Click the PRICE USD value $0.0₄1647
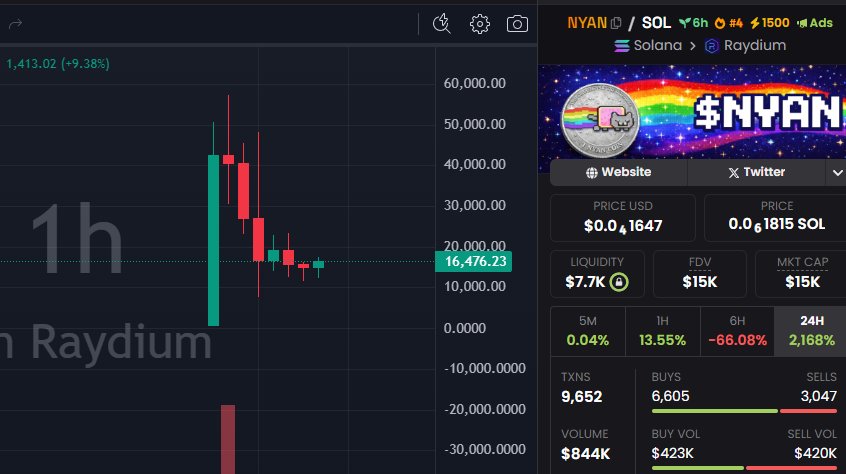Screen dimensions: 846x474 point(623,226)
